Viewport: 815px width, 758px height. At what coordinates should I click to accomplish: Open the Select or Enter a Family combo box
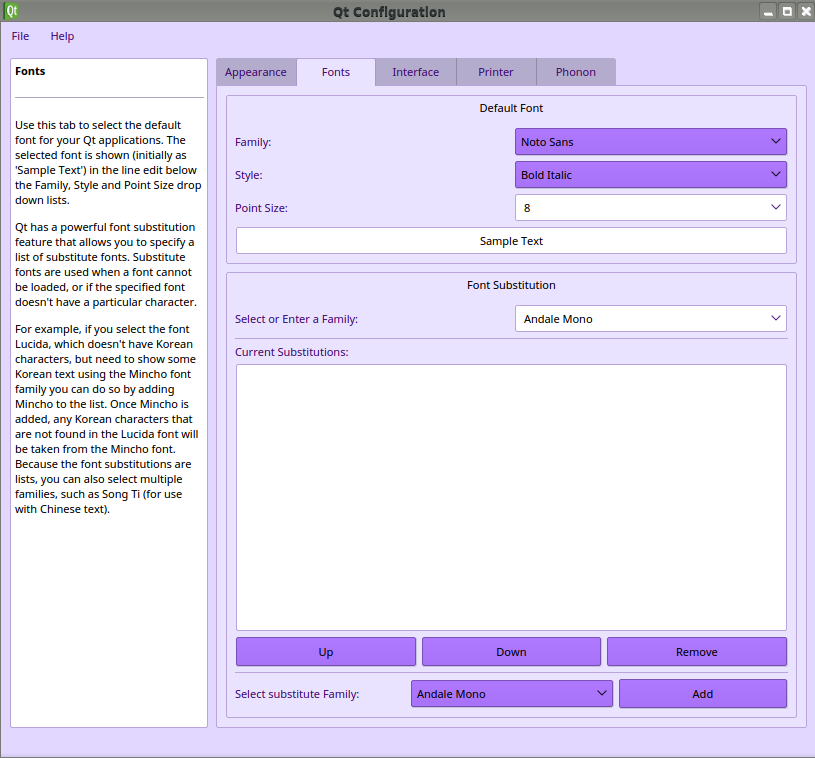pos(650,319)
